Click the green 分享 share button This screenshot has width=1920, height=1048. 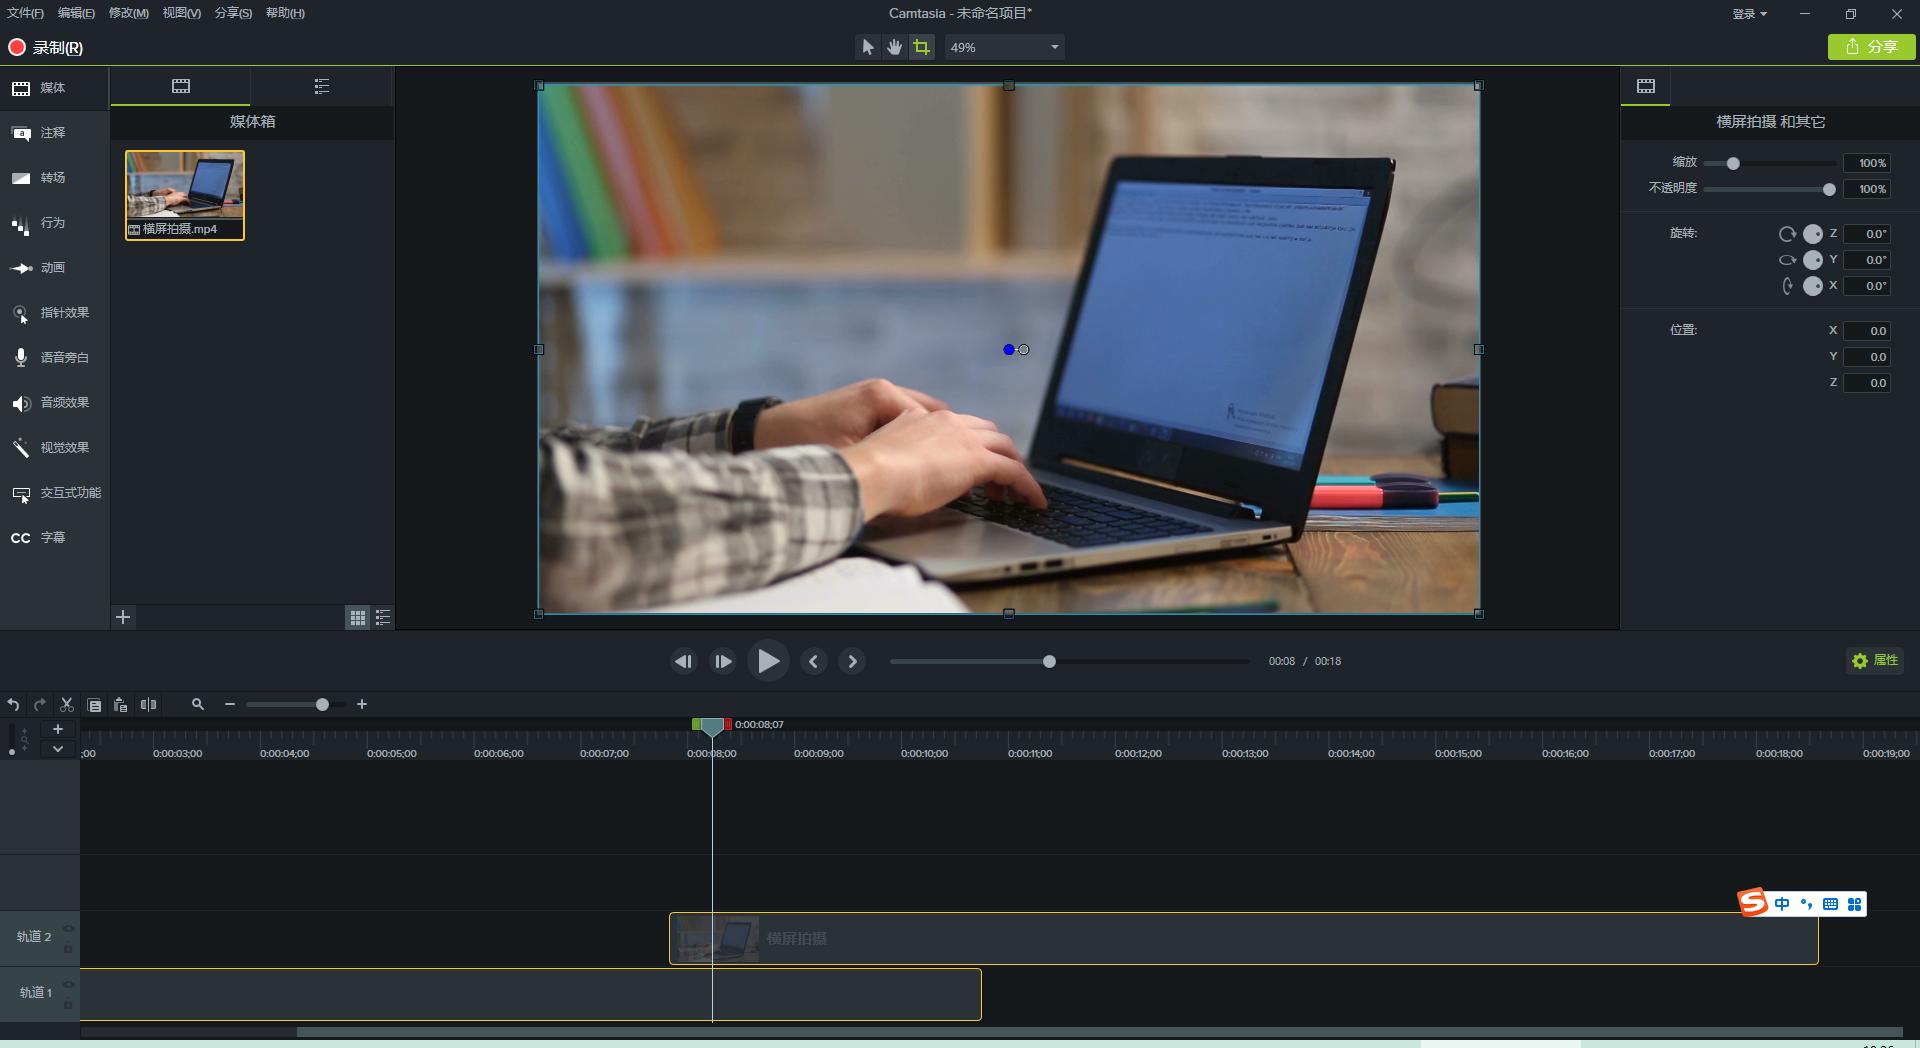pyautogui.click(x=1871, y=47)
